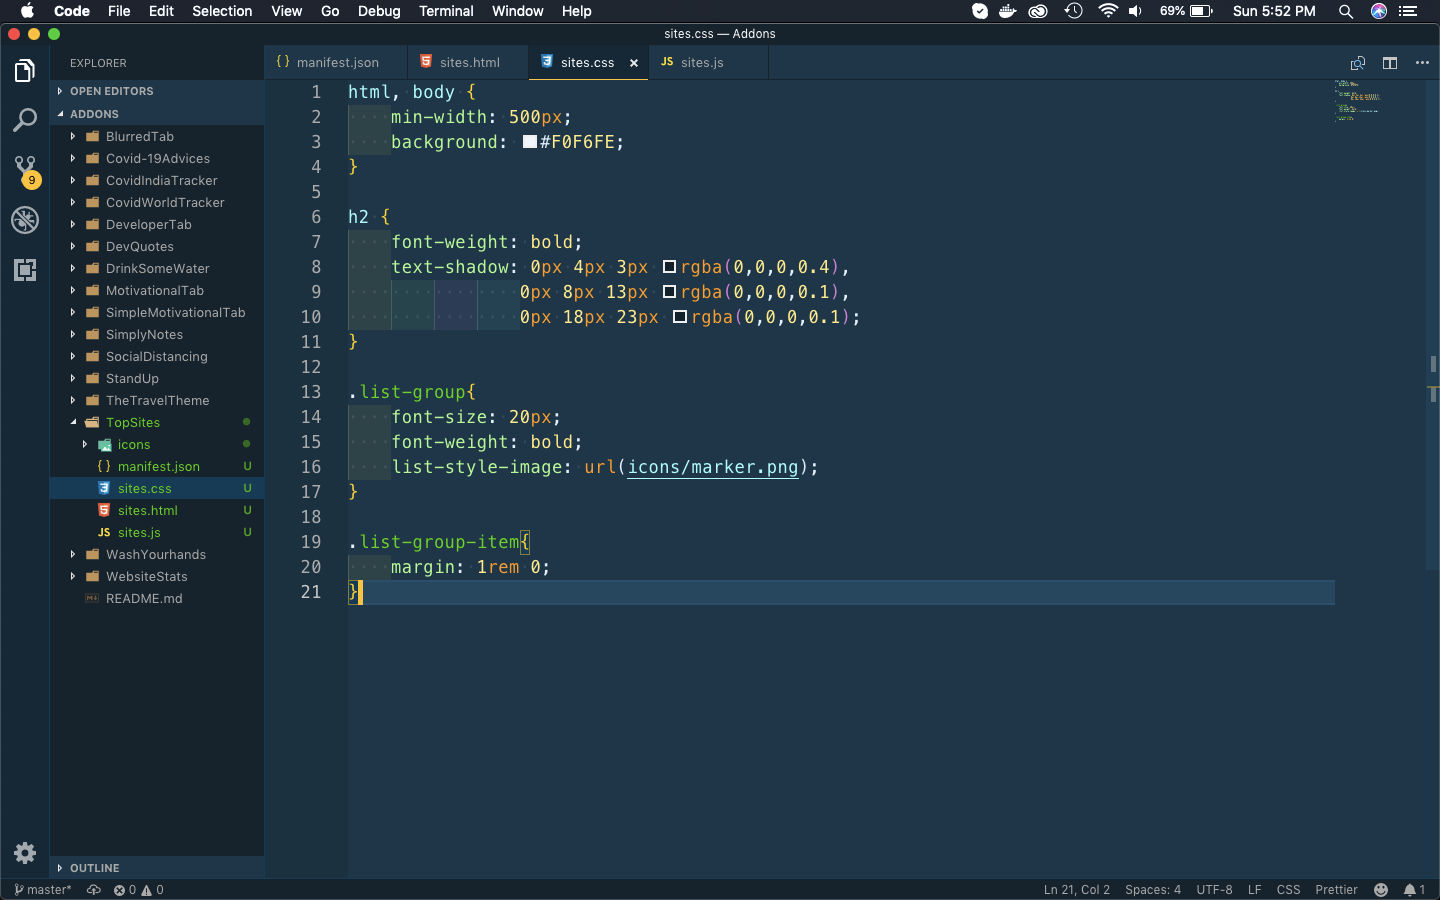This screenshot has width=1440, height=900.
Task: Open Notification Center list icon
Action: coord(1409,11)
